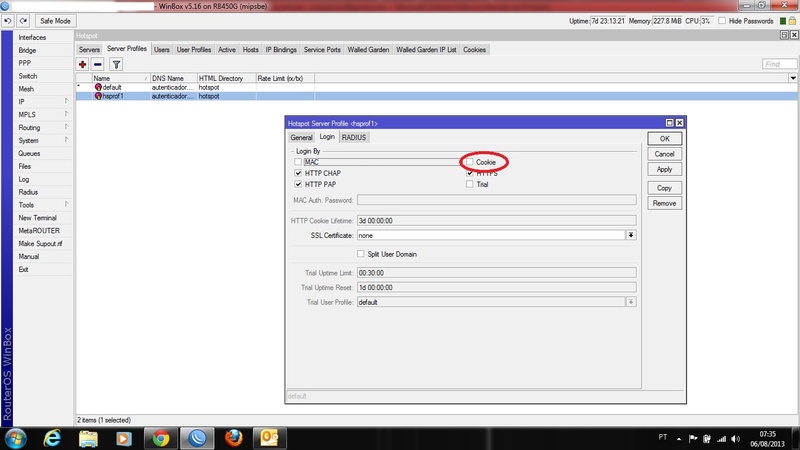
Task: Open Outlook on the taskbar
Action: click(x=269, y=438)
